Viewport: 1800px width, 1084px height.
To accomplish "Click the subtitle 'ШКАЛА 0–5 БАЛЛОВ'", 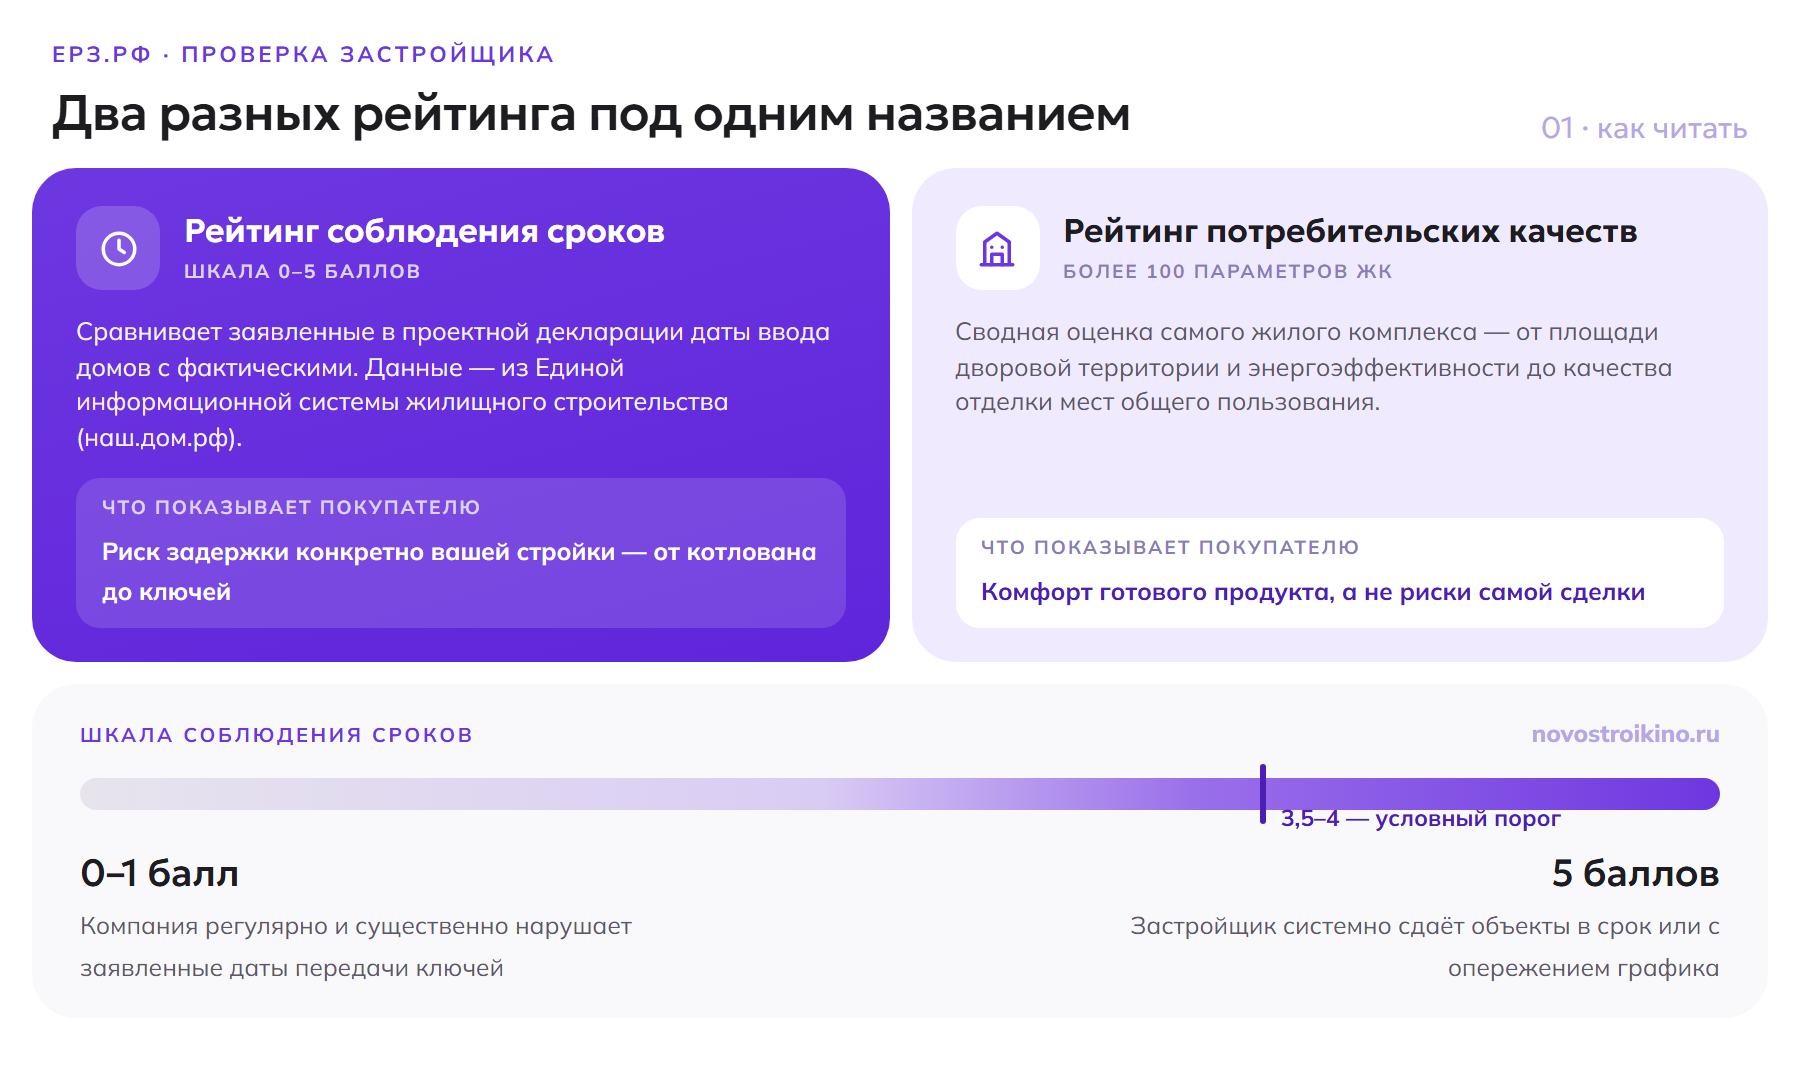I will click(x=302, y=271).
